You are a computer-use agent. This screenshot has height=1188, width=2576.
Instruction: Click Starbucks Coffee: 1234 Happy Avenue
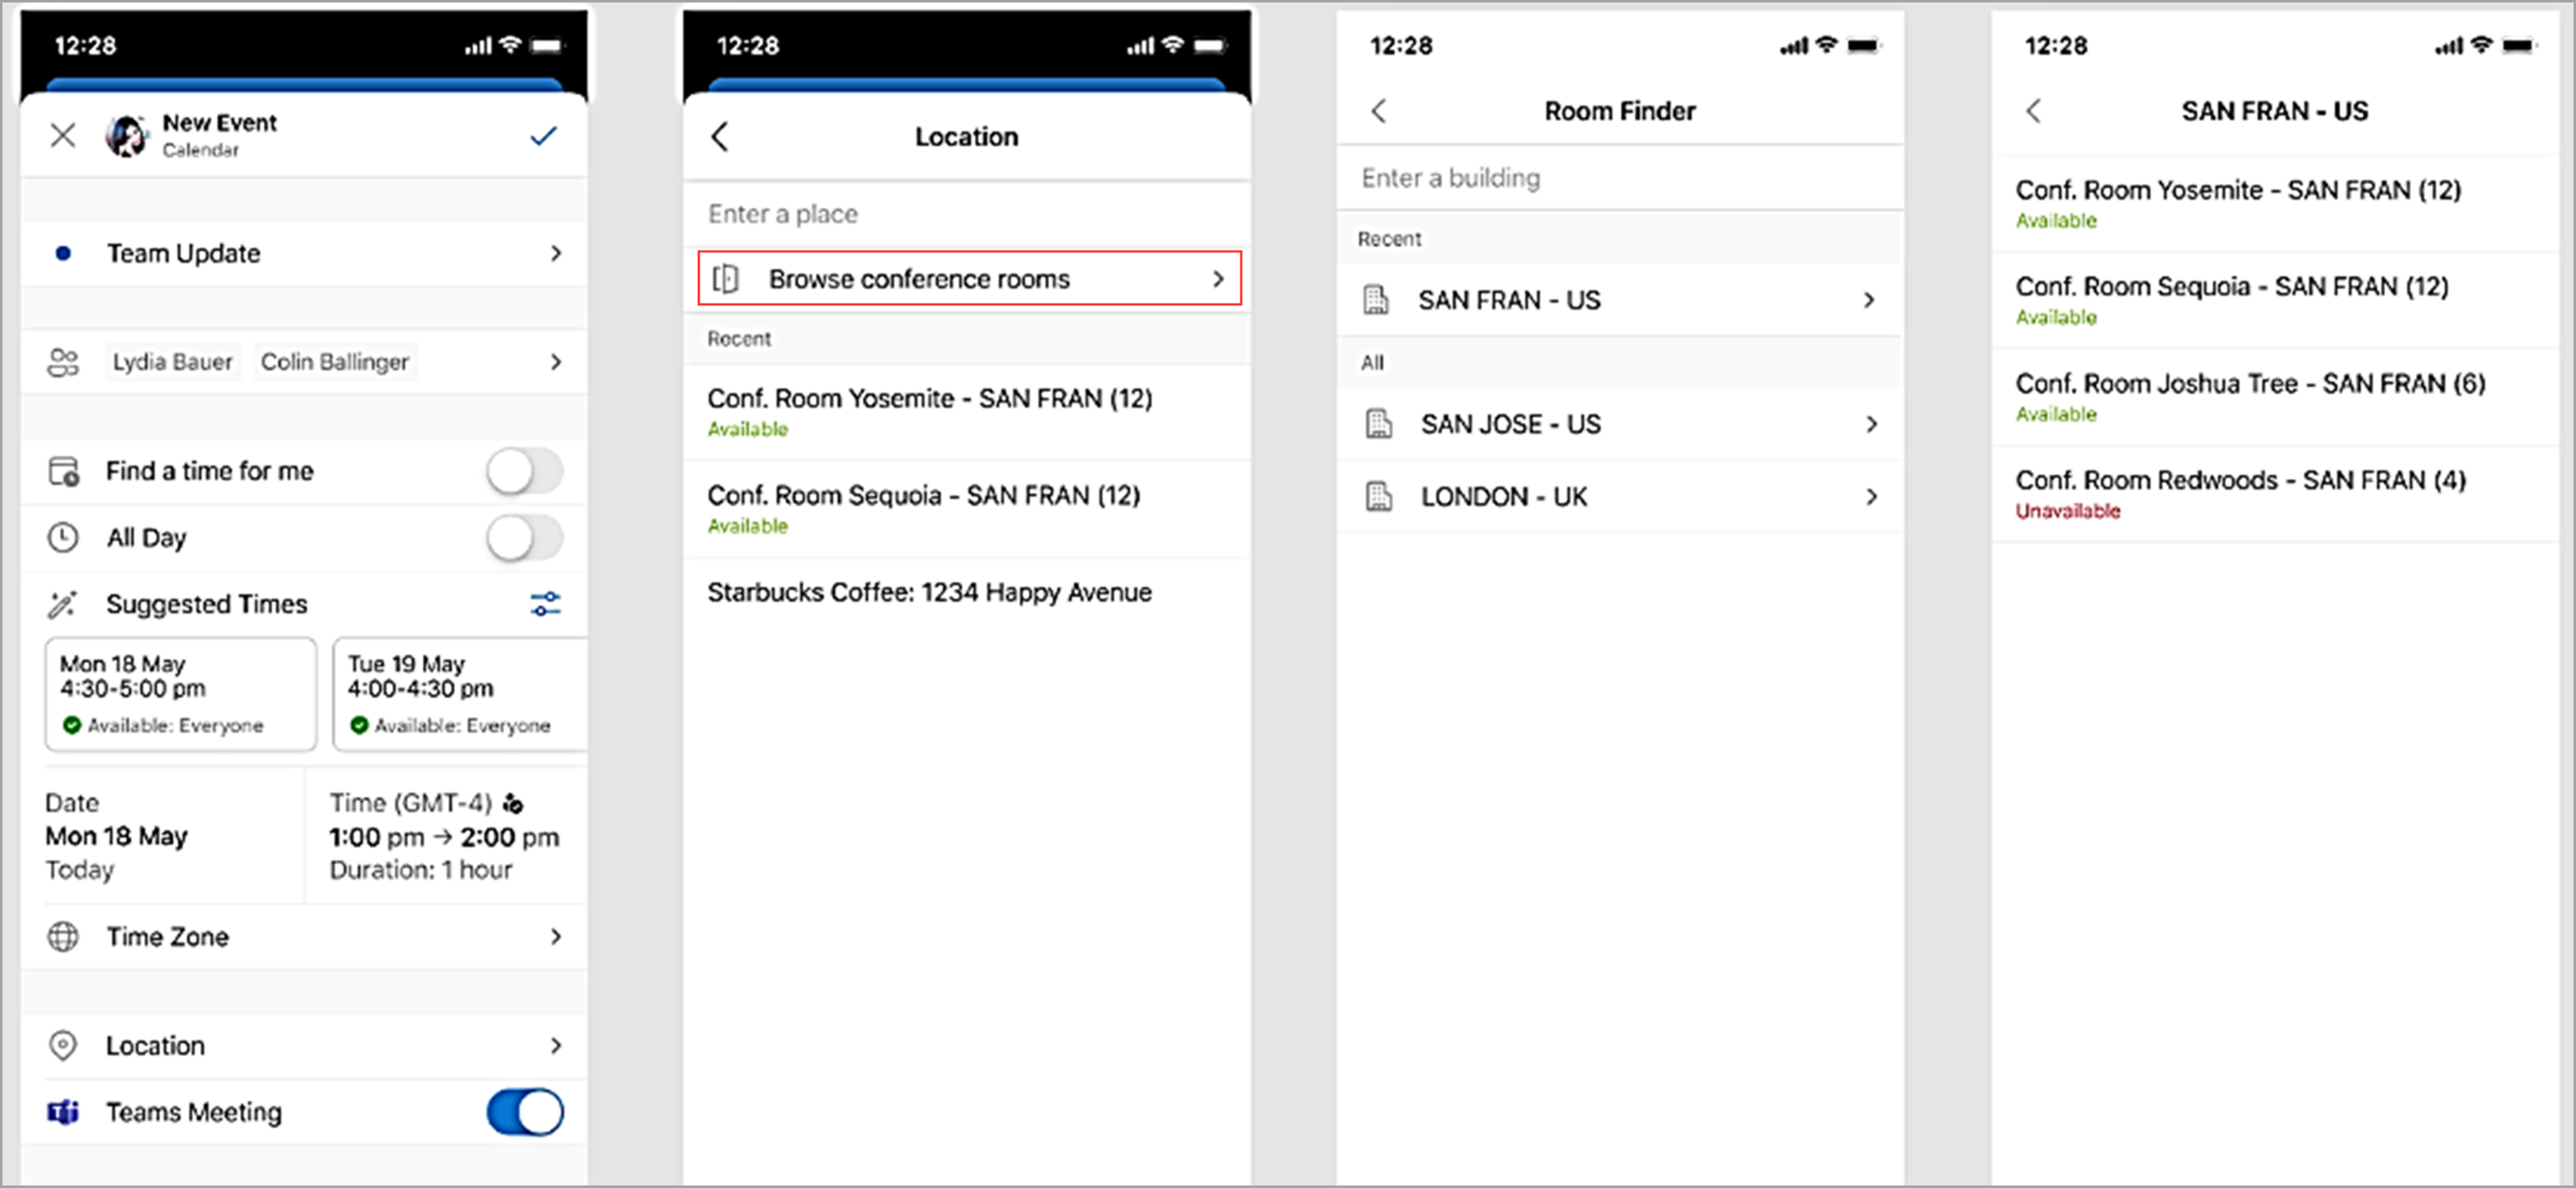point(932,593)
